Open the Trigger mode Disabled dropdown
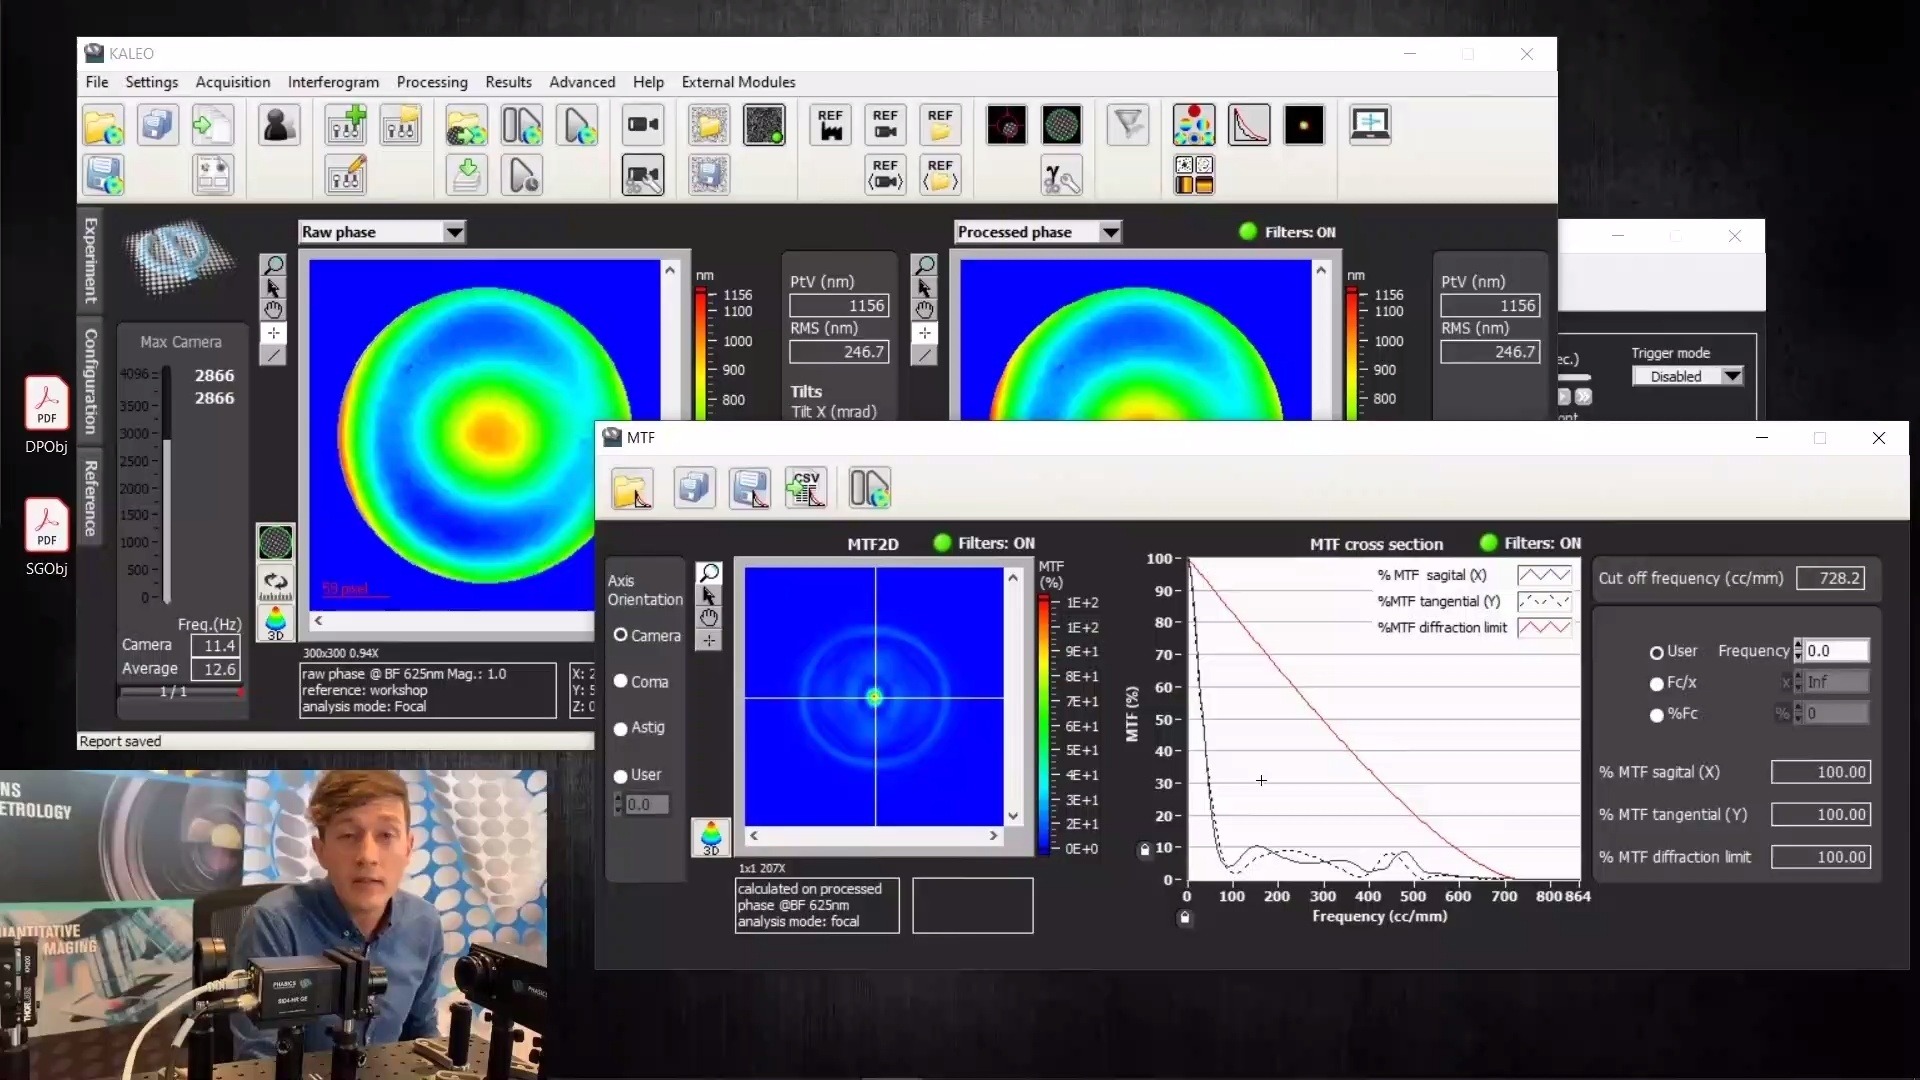The image size is (1920, 1080). coord(1731,376)
